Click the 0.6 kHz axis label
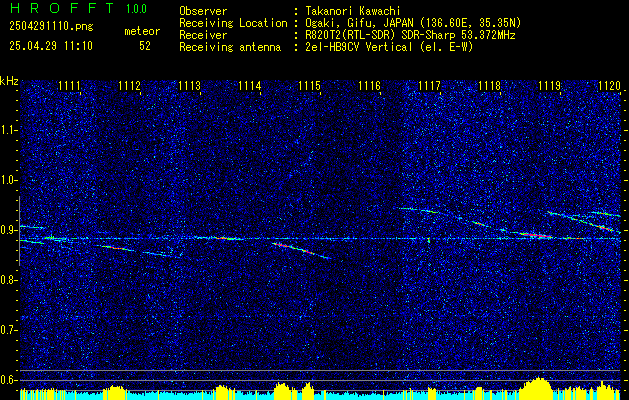 click(8, 380)
